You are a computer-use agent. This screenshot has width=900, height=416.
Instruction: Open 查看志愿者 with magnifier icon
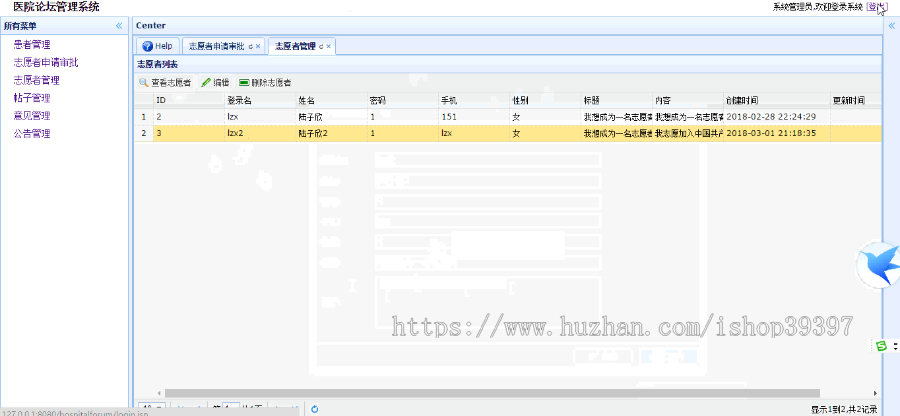pos(165,83)
